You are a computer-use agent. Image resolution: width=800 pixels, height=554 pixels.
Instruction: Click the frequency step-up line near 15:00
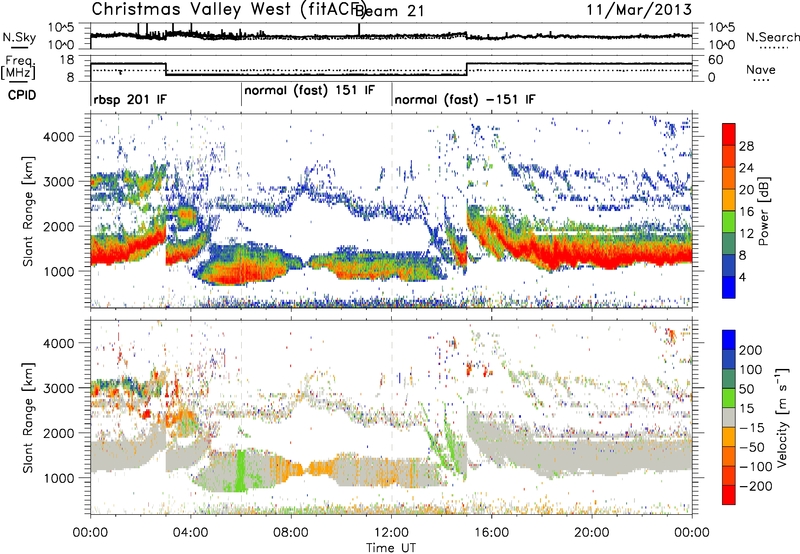467,69
